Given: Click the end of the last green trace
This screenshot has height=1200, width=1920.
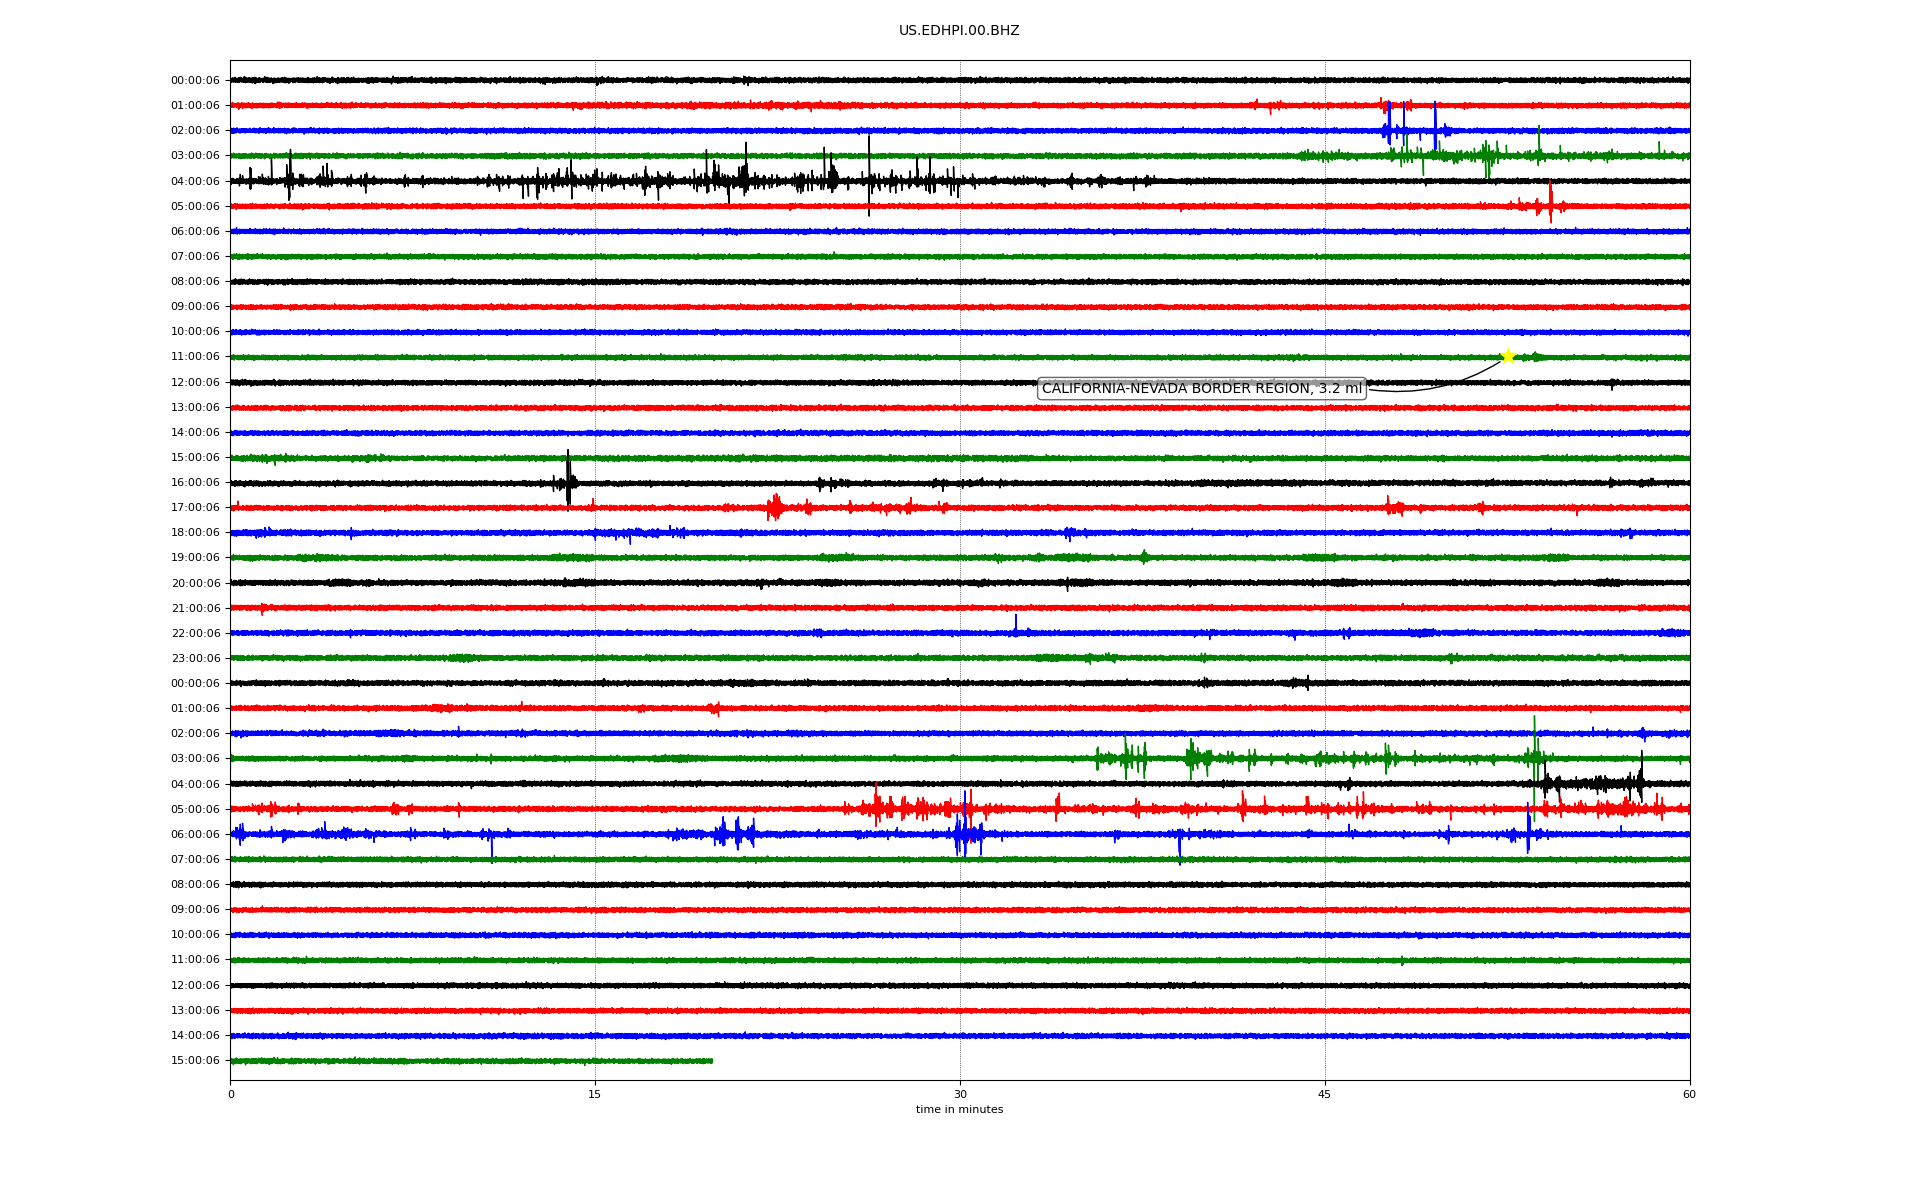Looking at the screenshot, I should click(x=712, y=1061).
